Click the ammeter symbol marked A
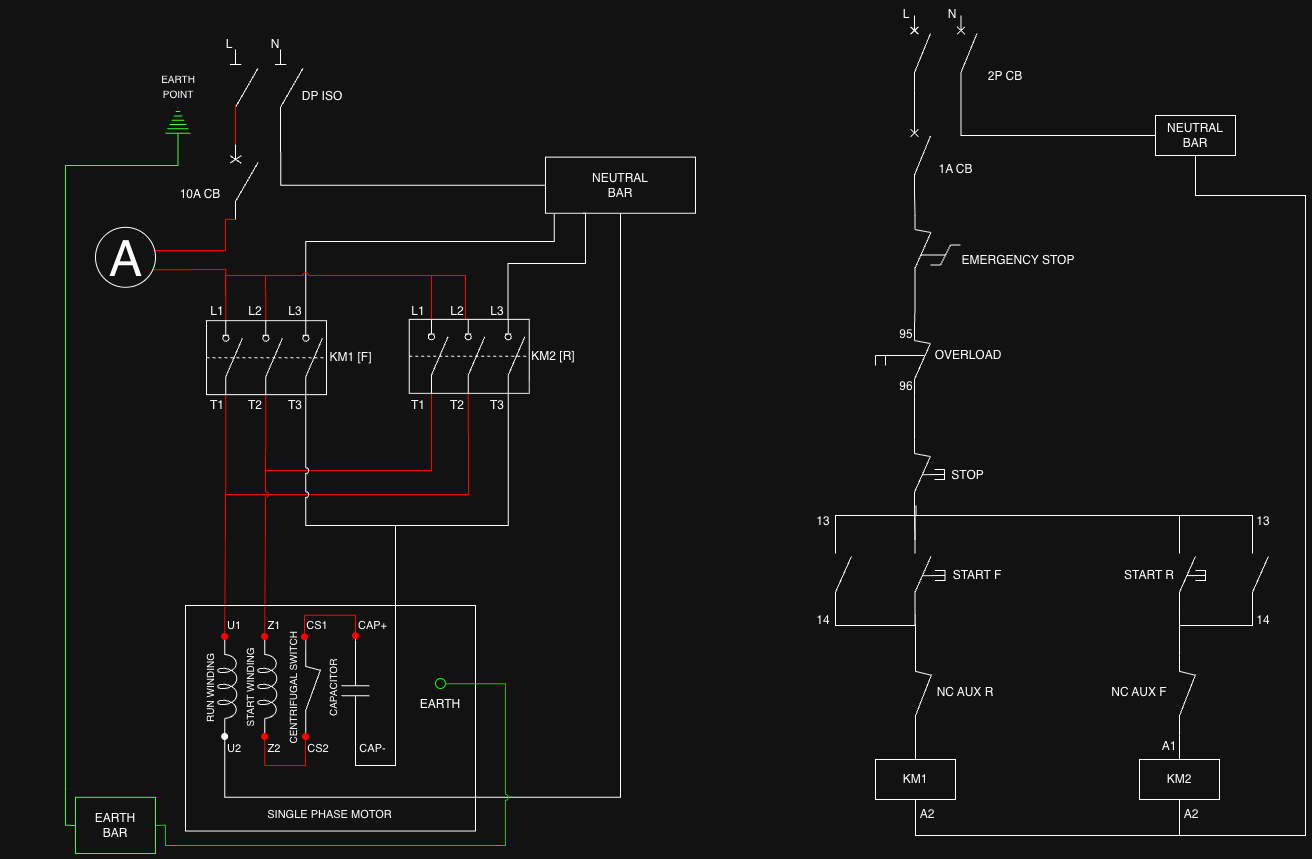This screenshot has width=1312, height=859. click(x=125, y=258)
